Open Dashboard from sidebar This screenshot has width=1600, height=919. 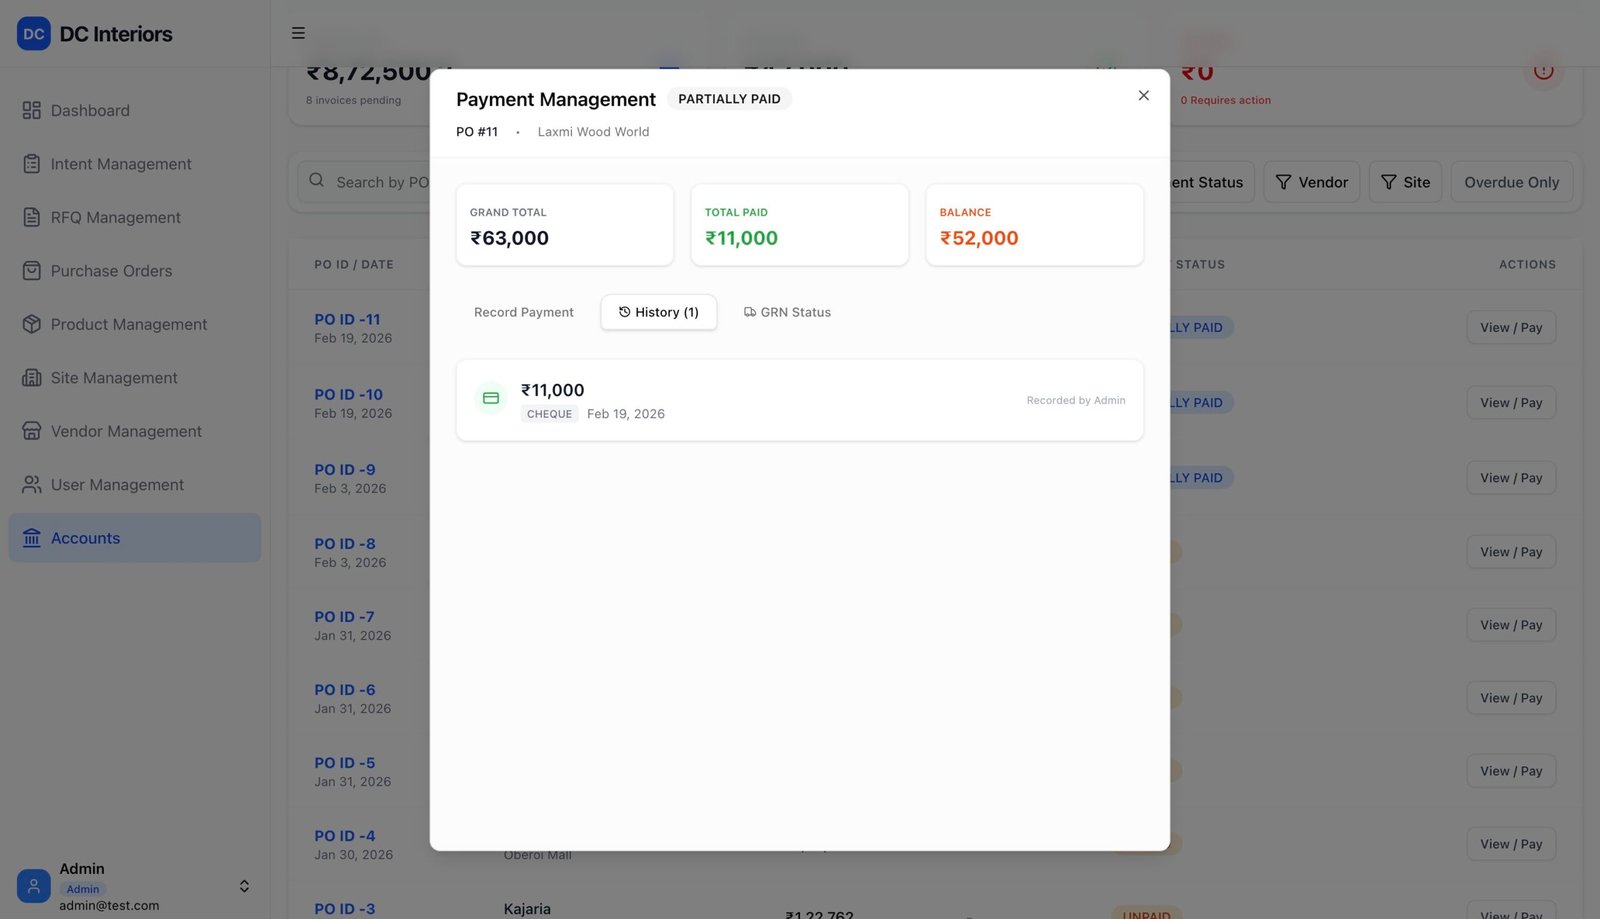[90, 111]
